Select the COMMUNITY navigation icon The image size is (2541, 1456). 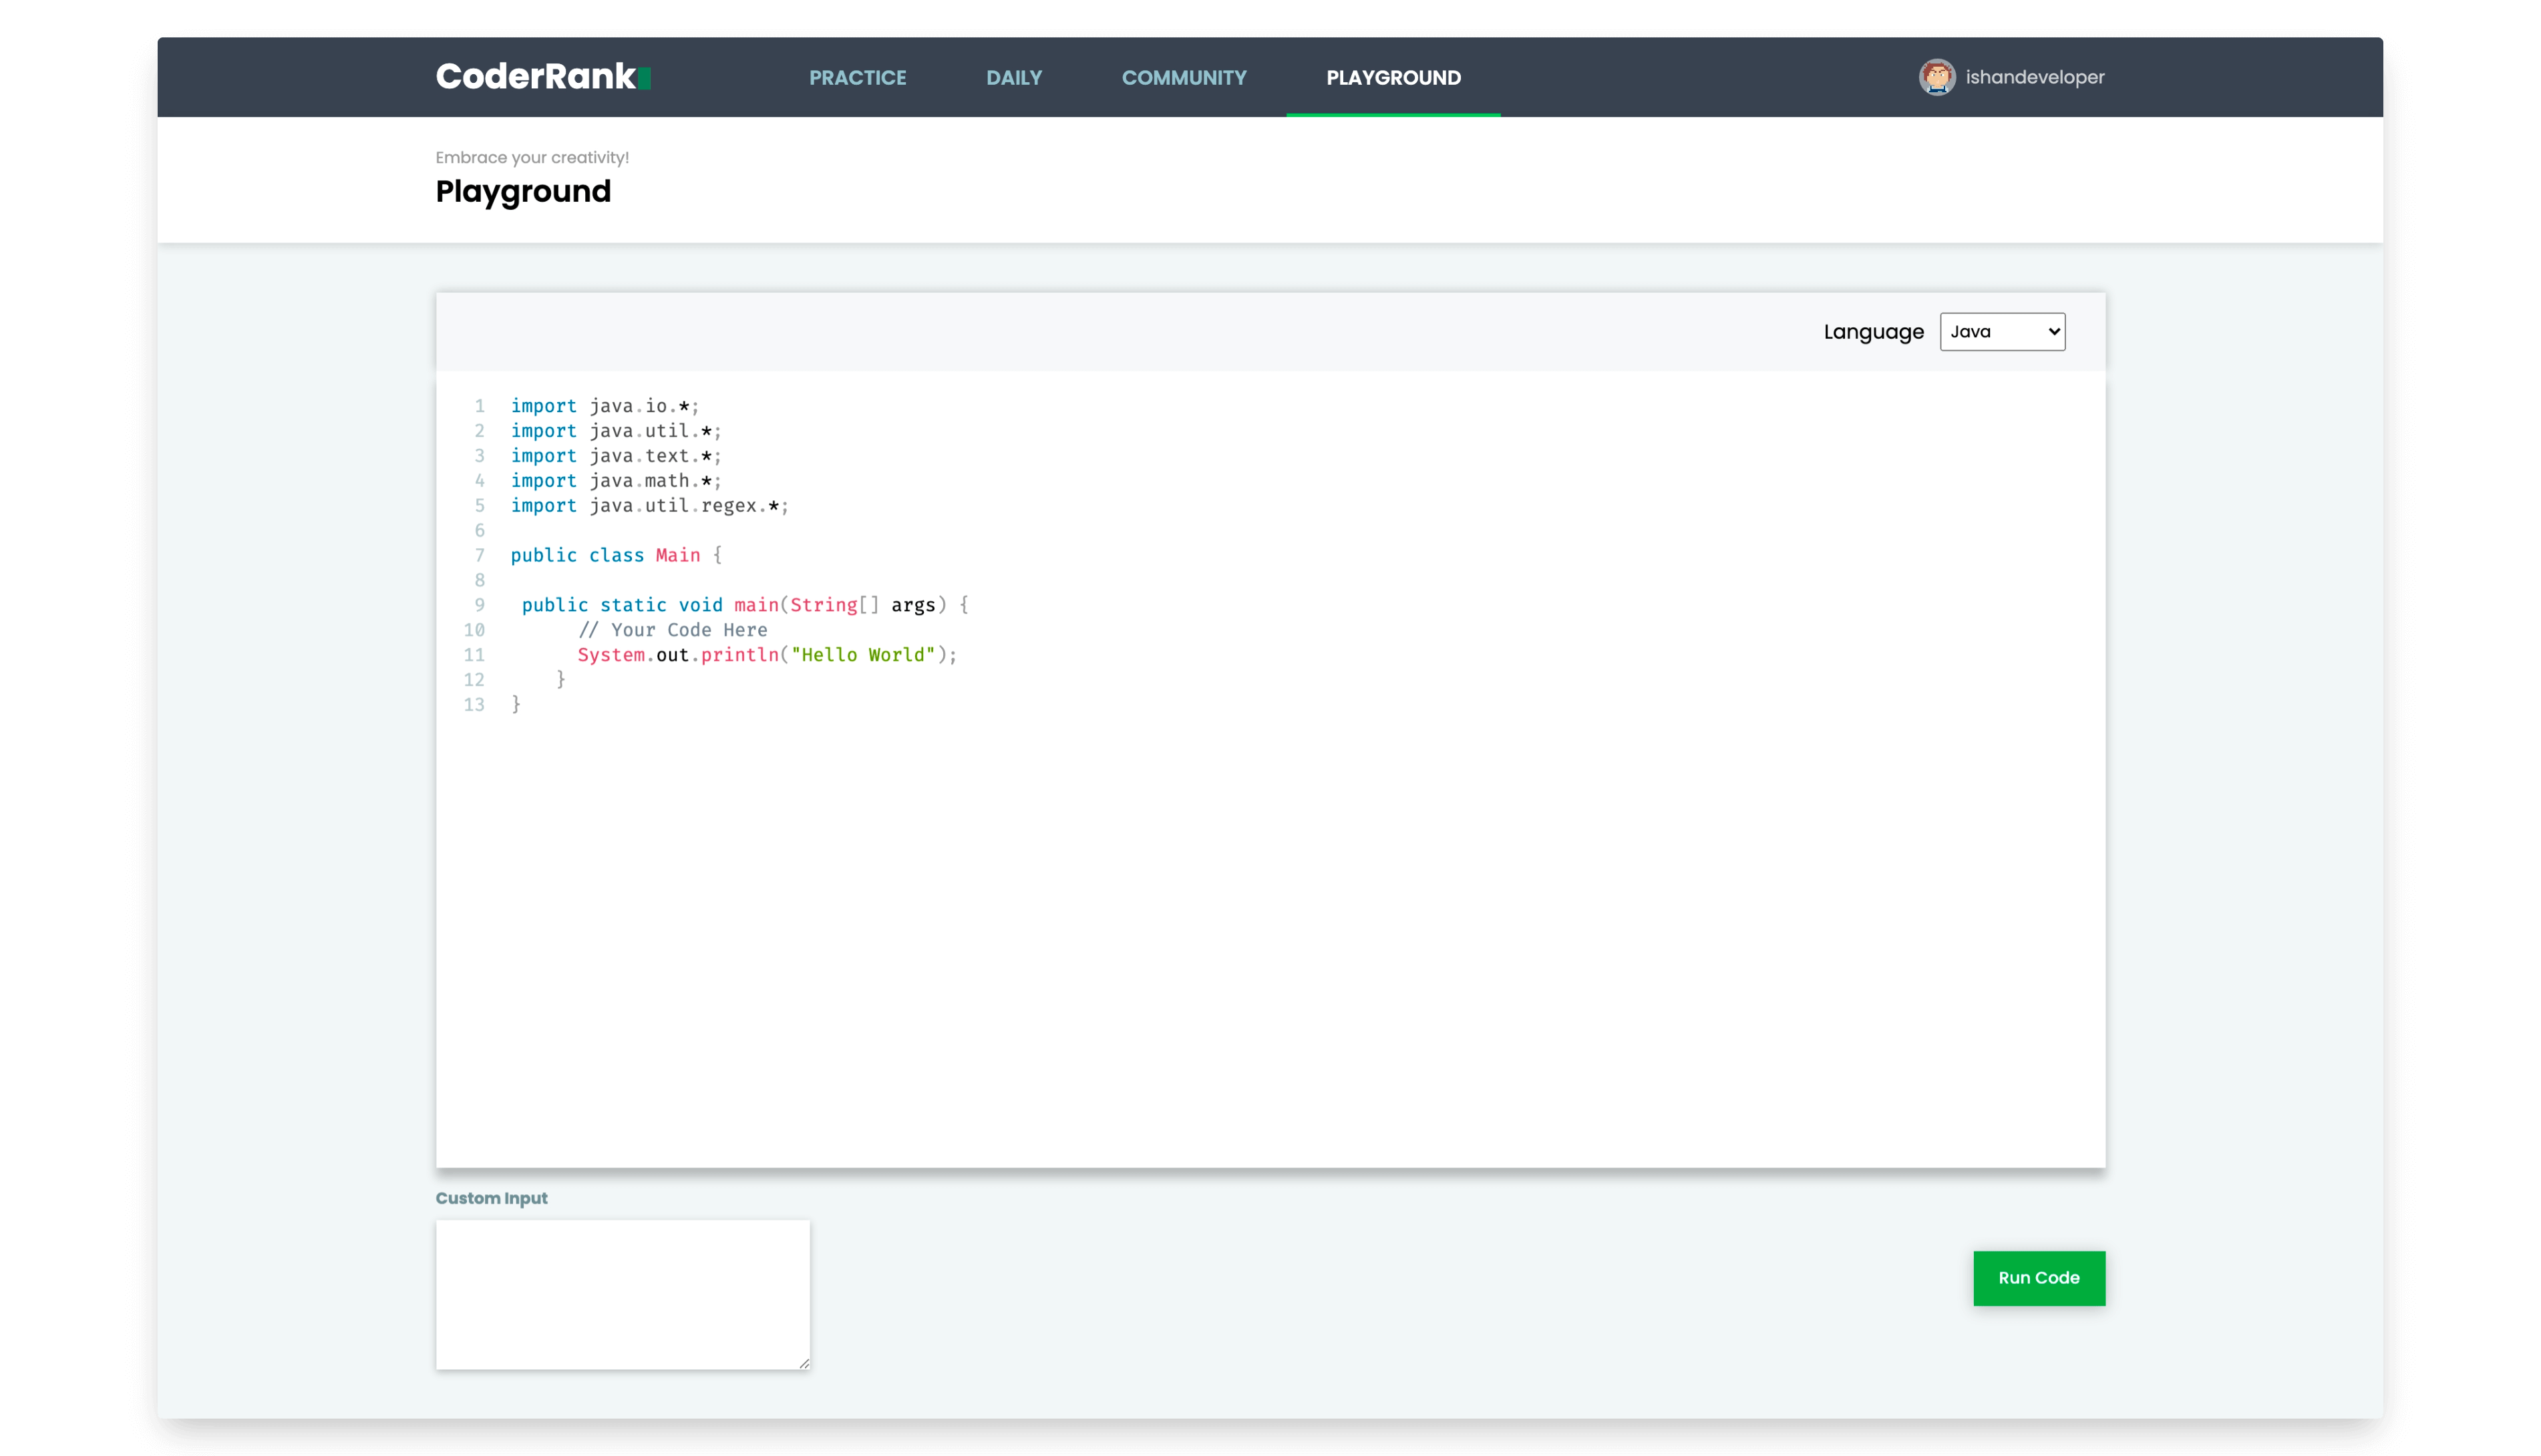point(1183,77)
